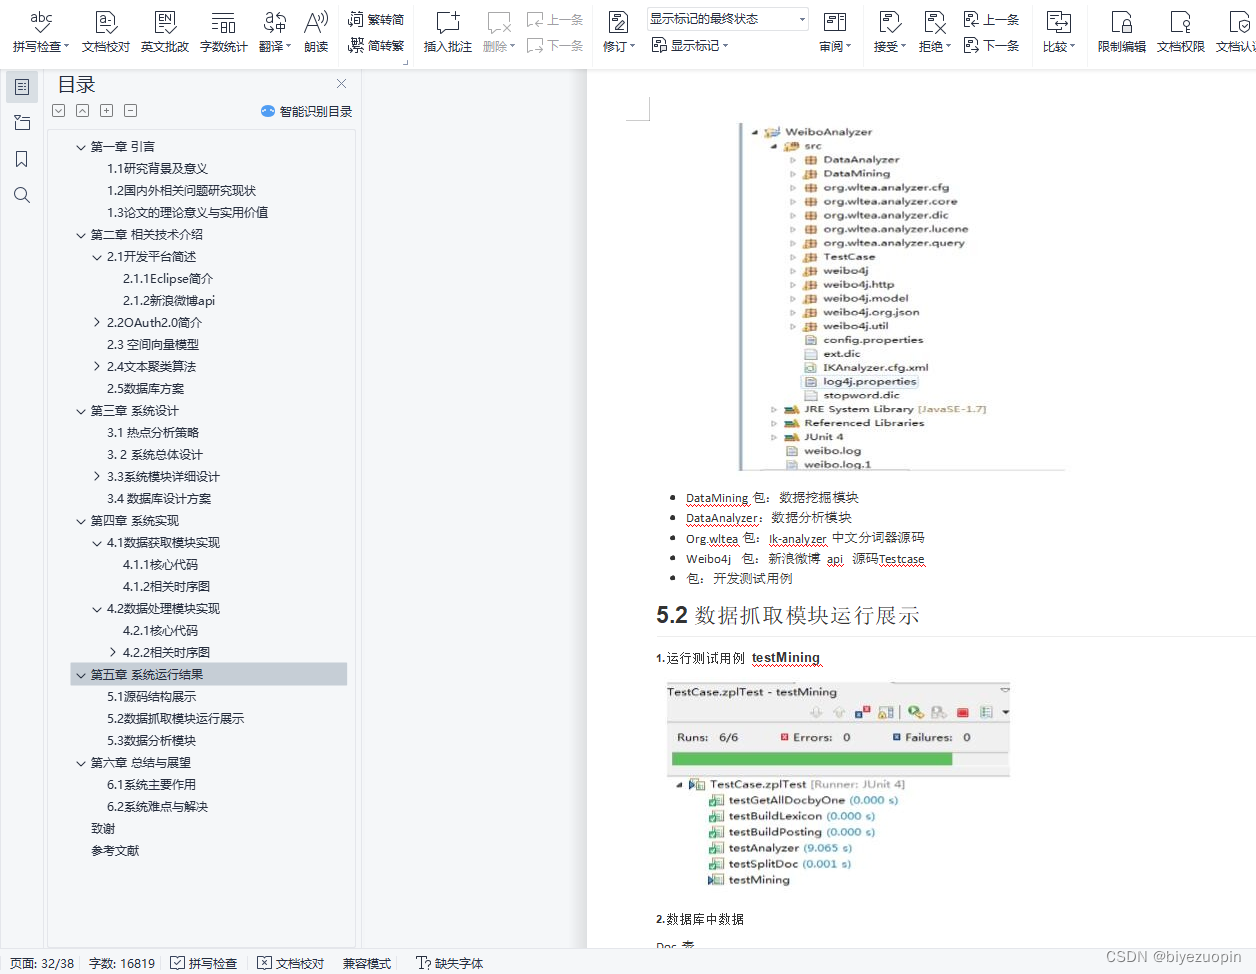Accept the revision (接受)
1256x974 pixels.
pyautogui.click(x=889, y=32)
